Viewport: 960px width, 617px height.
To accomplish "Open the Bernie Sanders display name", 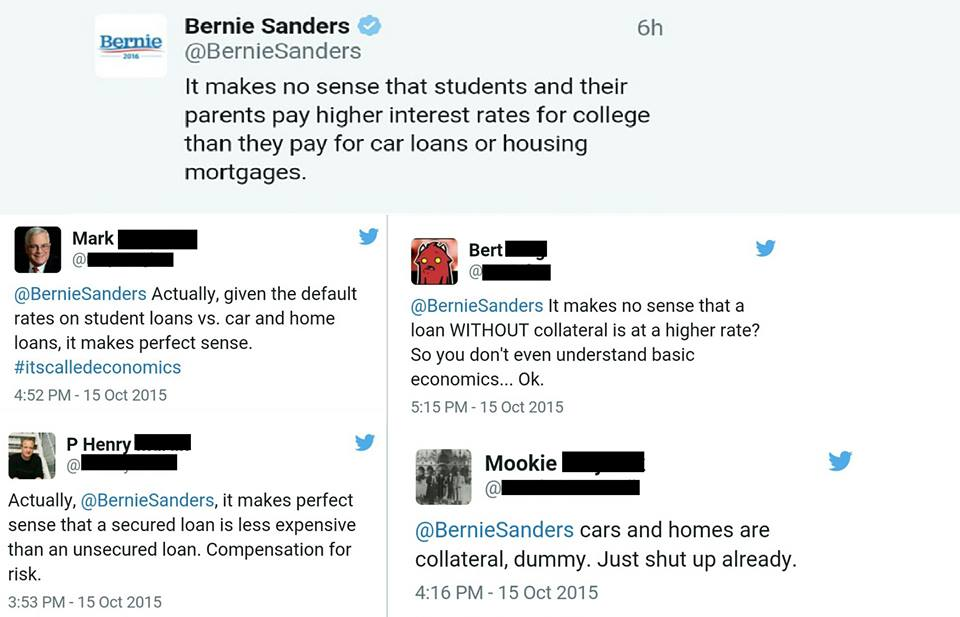I will click(x=267, y=26).
